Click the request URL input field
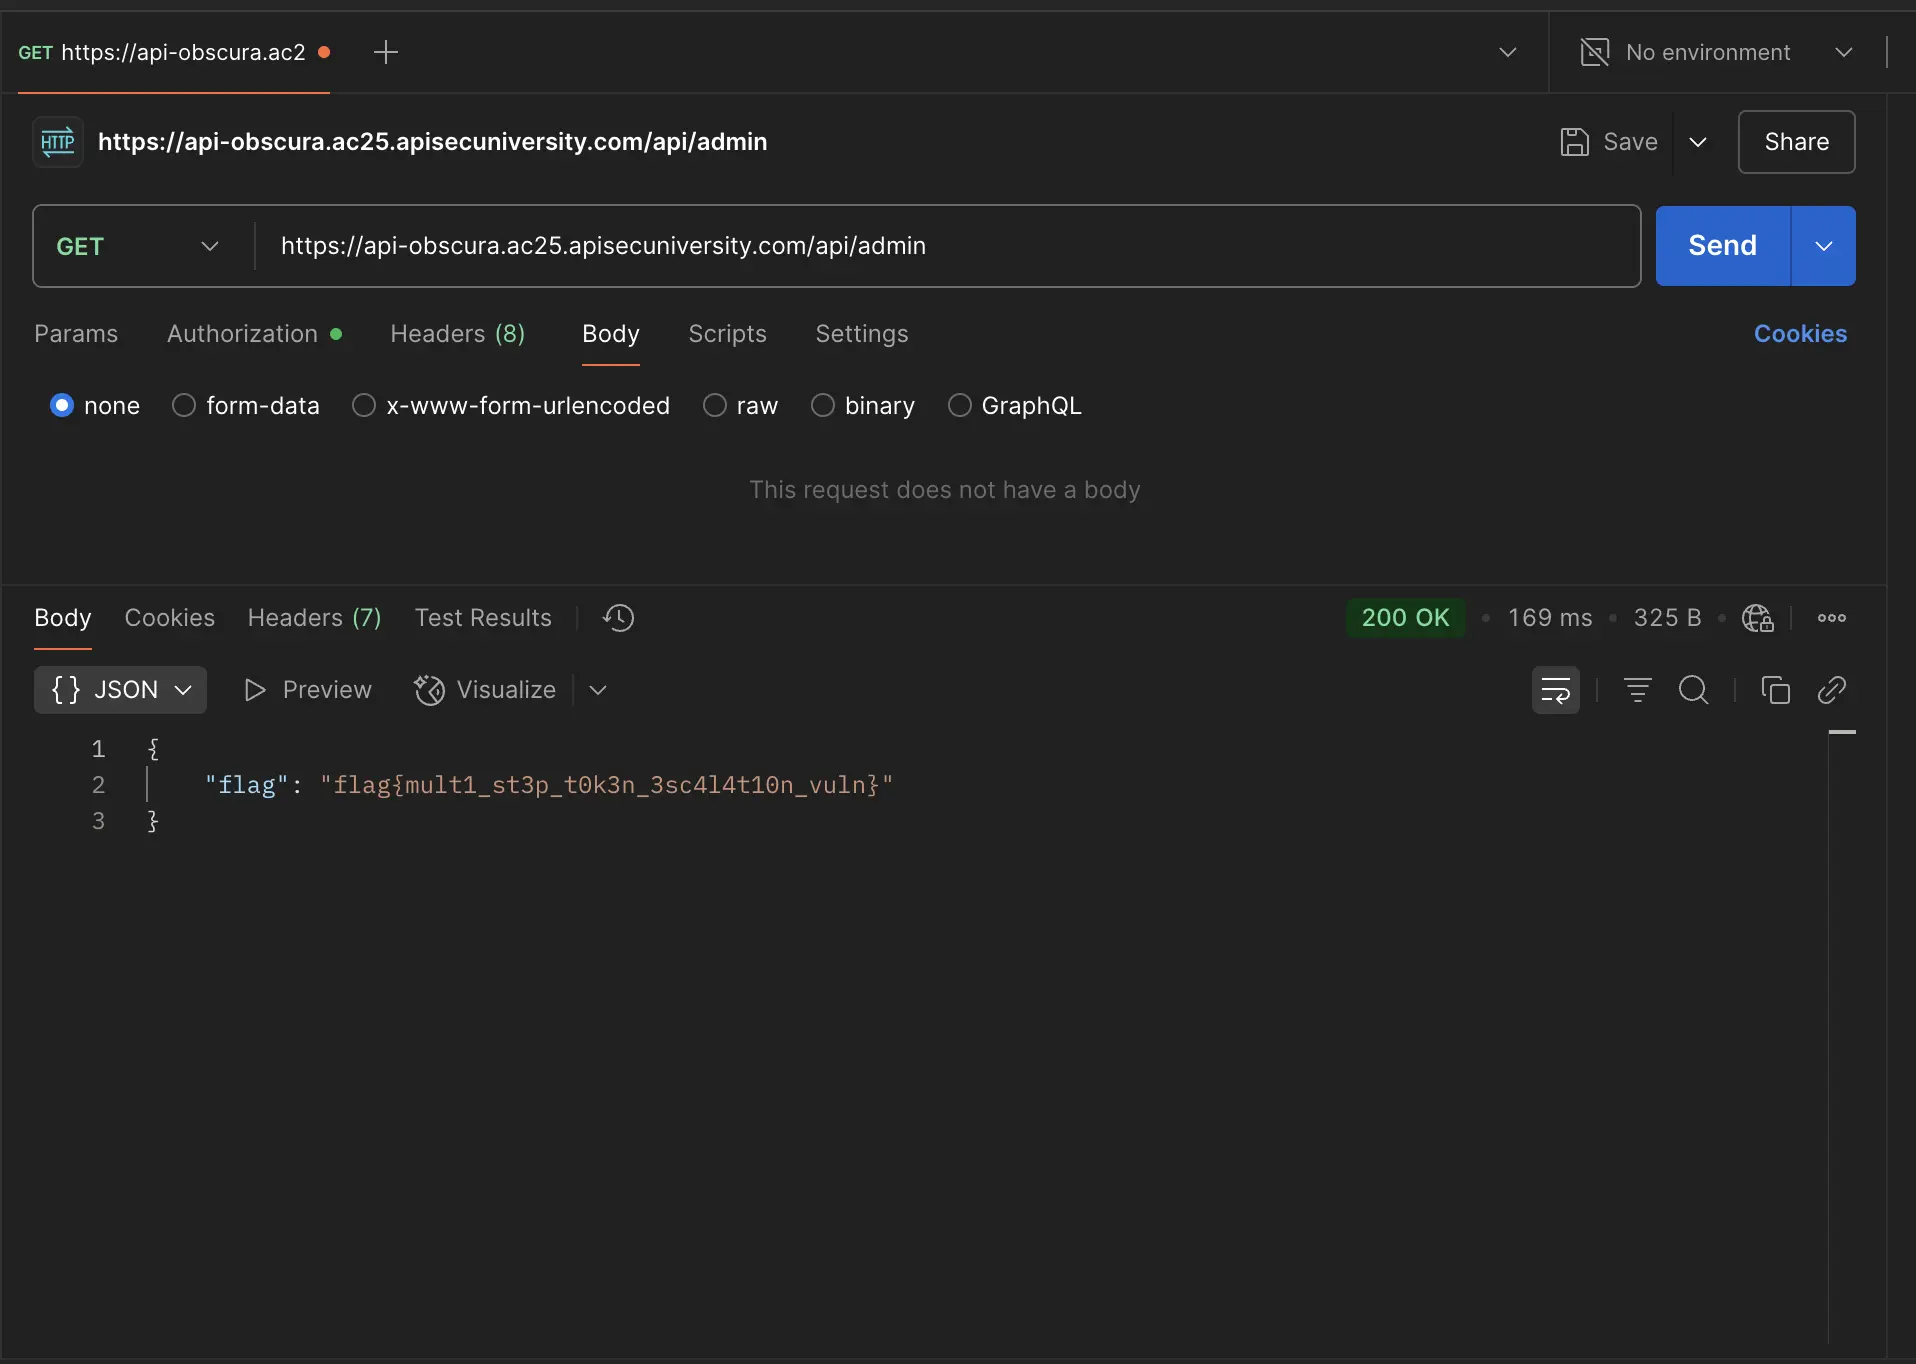 tap(947, 246)
